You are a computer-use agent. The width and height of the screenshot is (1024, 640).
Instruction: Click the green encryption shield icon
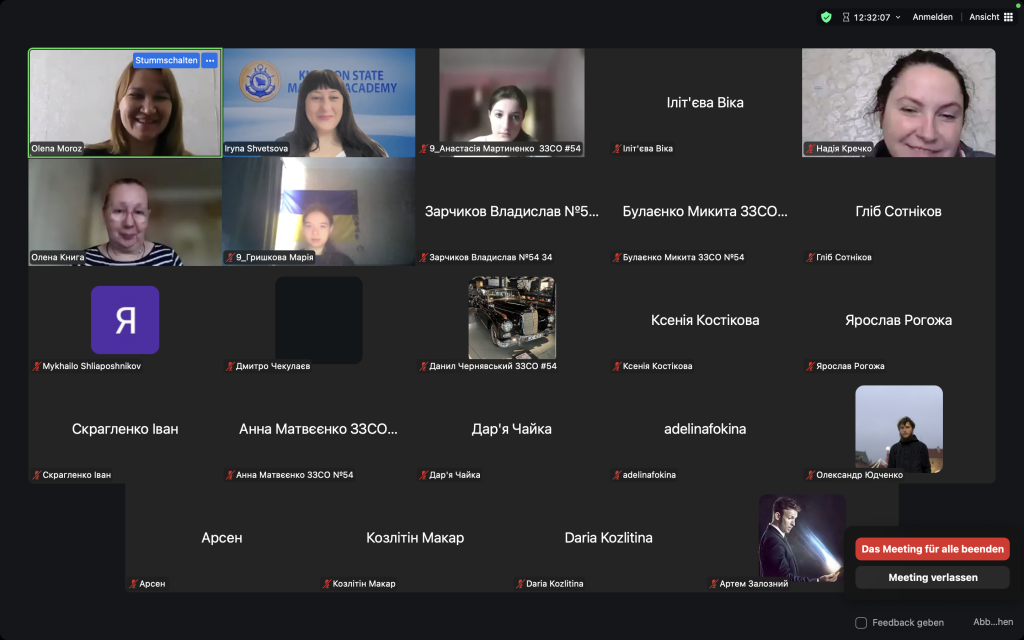826,17
